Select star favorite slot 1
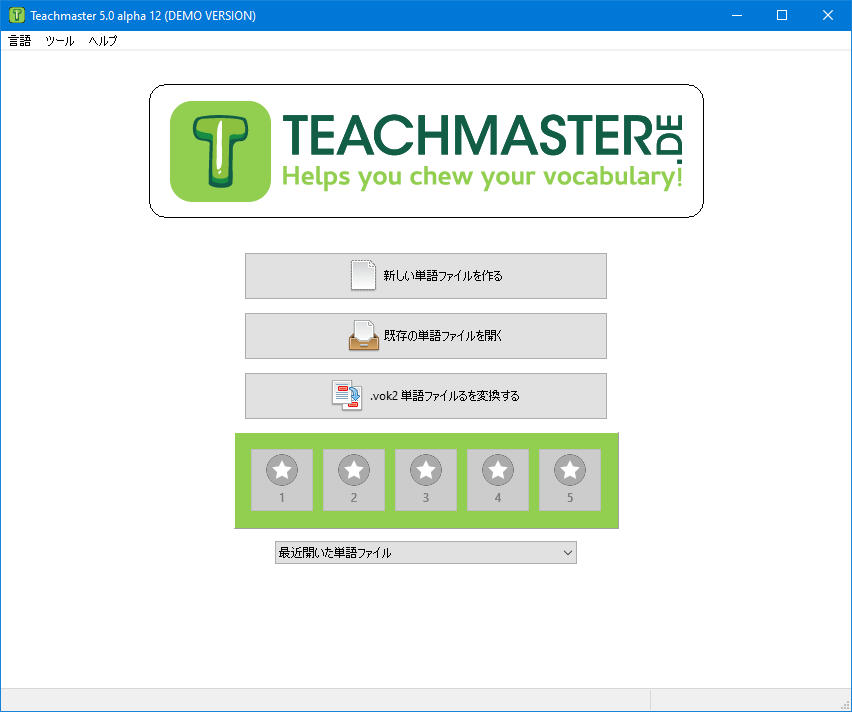The image size is (852, 712). [282, 479]
